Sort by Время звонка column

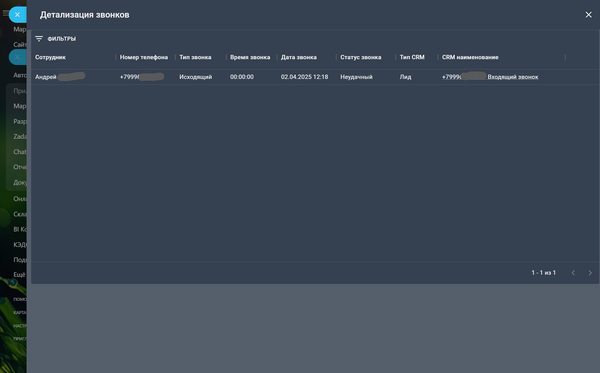(x=250, y=57)
